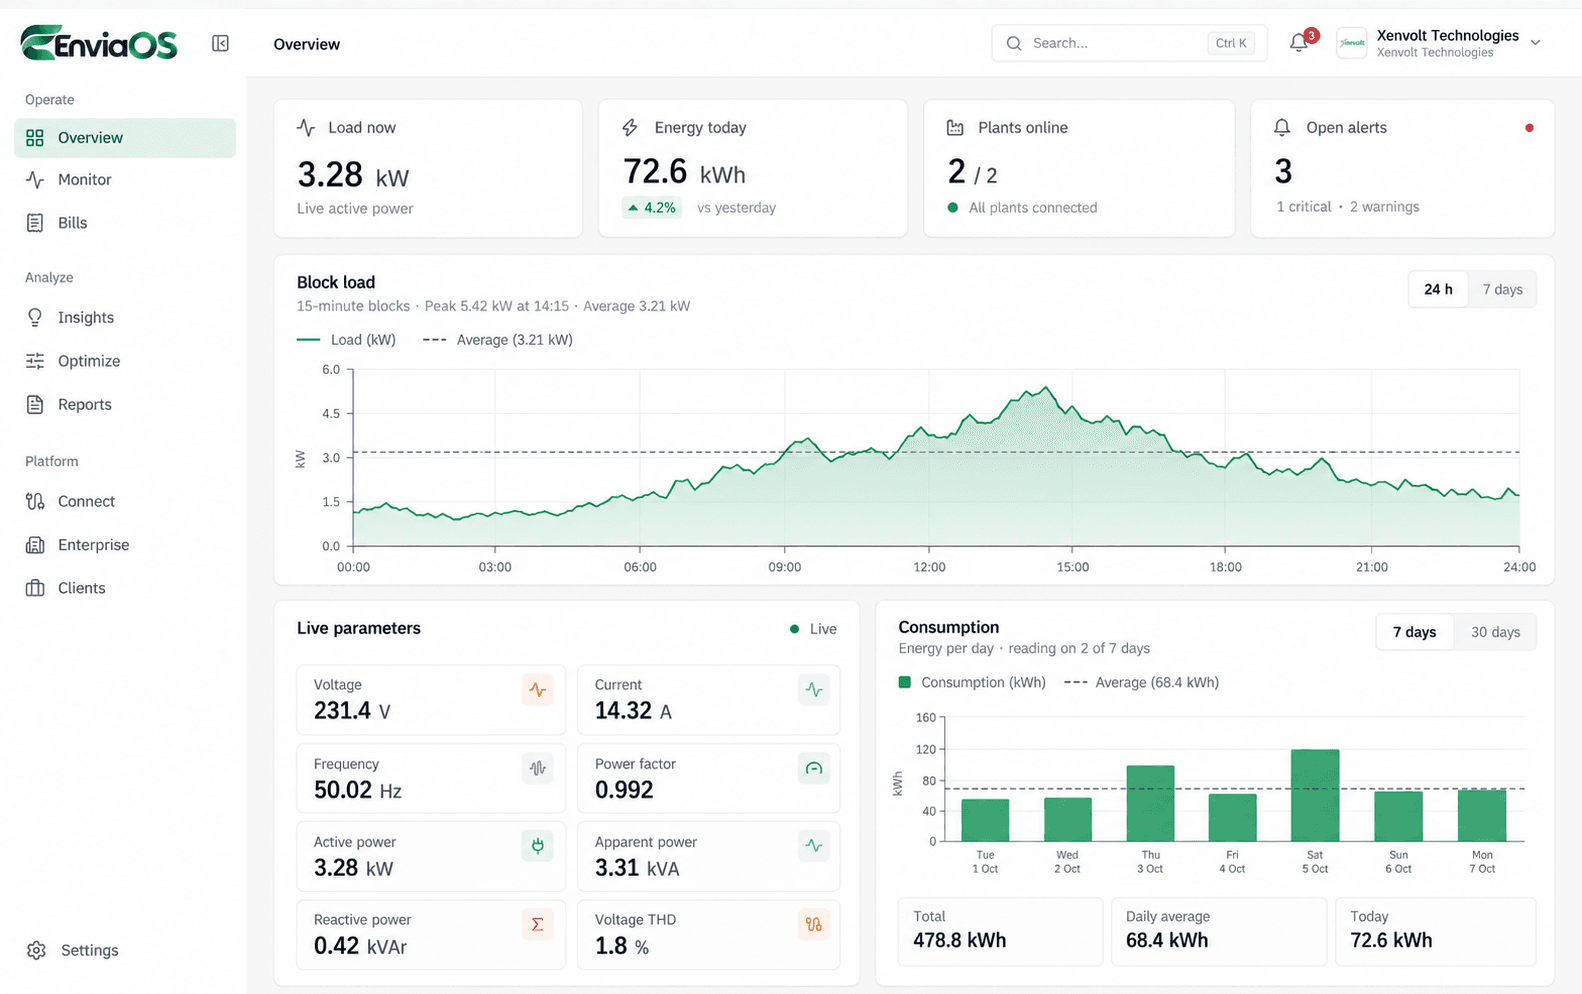1582x994 pixels.
Task: Click the Current parameter pulse icon
Action: [814, 689]
